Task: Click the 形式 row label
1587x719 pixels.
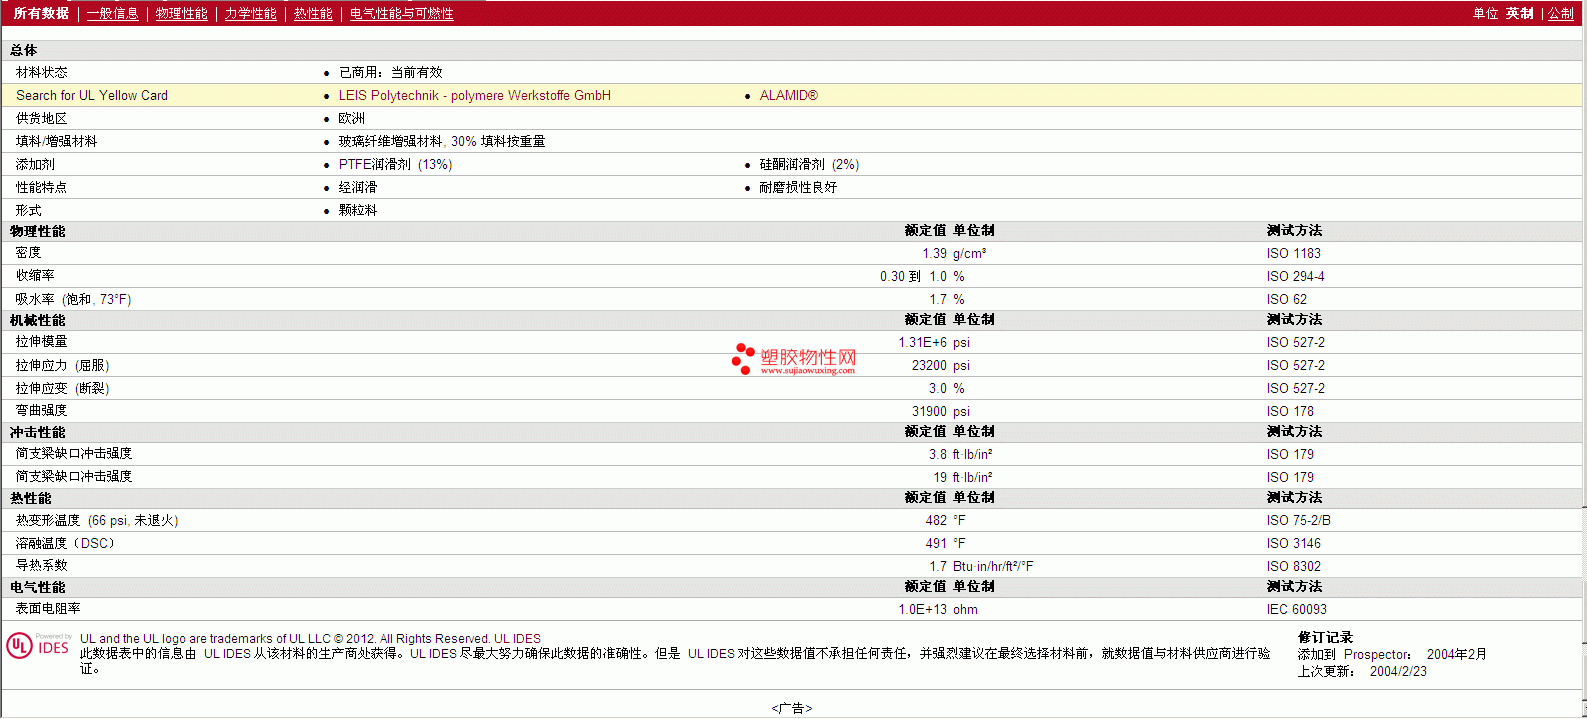Action: point(29,210)
